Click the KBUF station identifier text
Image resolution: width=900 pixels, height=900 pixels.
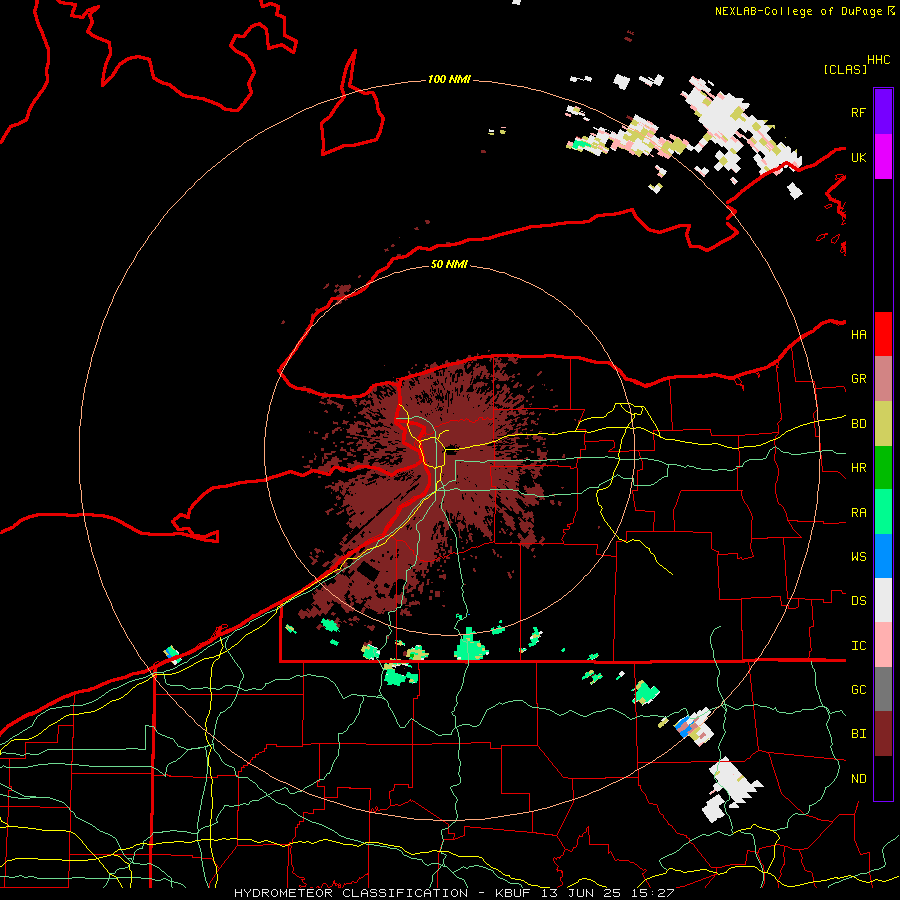[x=513, y=893]
